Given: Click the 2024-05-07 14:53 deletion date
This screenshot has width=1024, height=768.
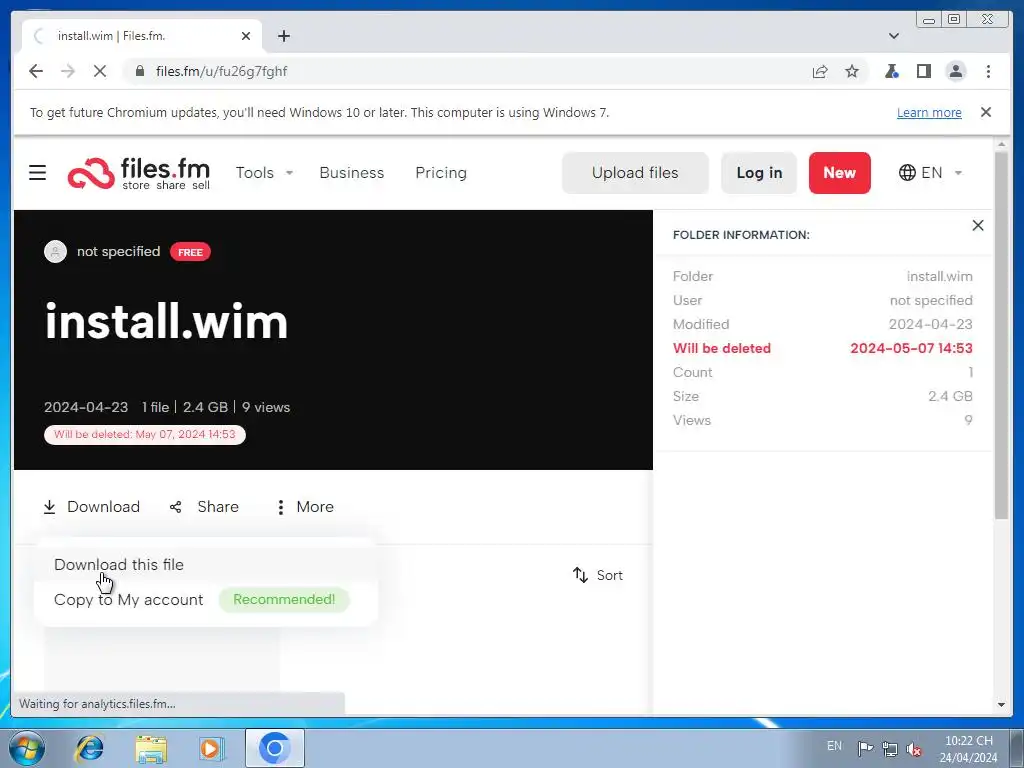Looking at the screenshot, I should pyautogui.click(x=911, y=348).
